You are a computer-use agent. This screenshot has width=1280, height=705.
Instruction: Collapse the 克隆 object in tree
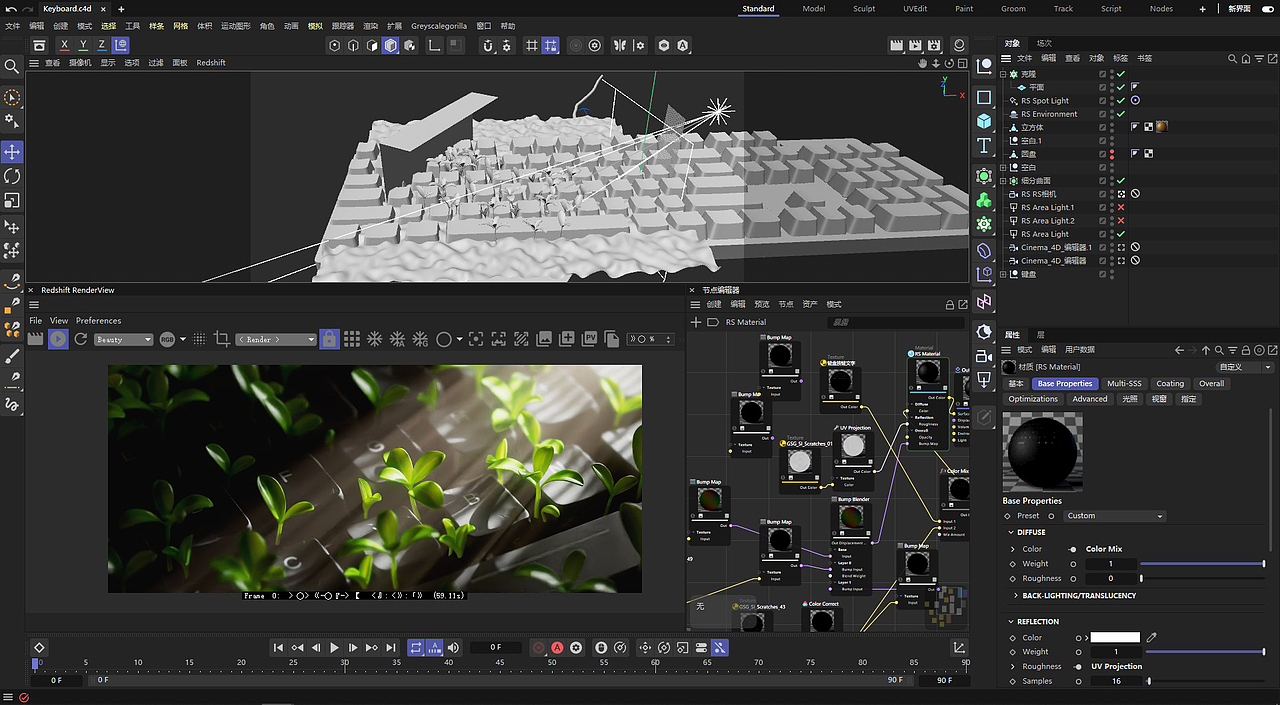click(x=1004, y=74)
